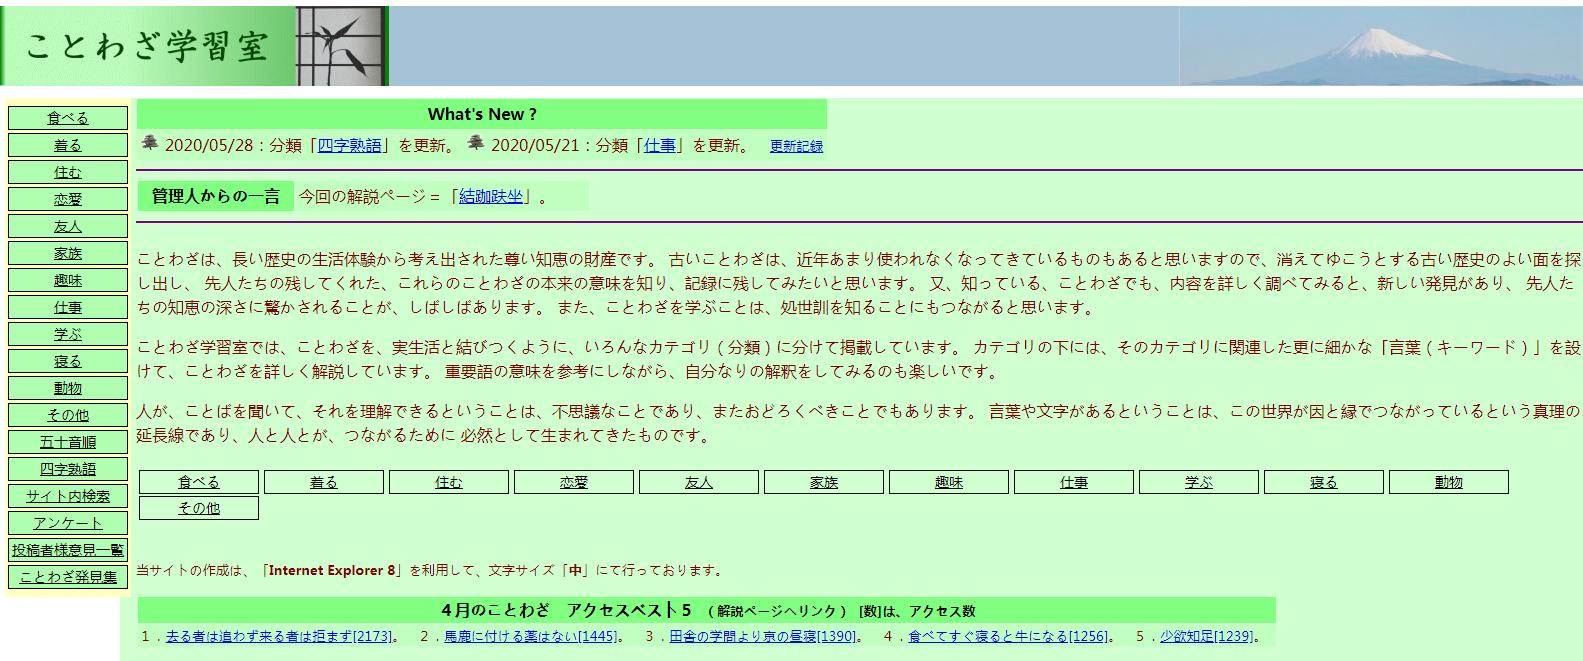Click 着る button in the bottom category row
Image resolution: width=1583 pixels, height=661 pixels.
tap(324, 482)
